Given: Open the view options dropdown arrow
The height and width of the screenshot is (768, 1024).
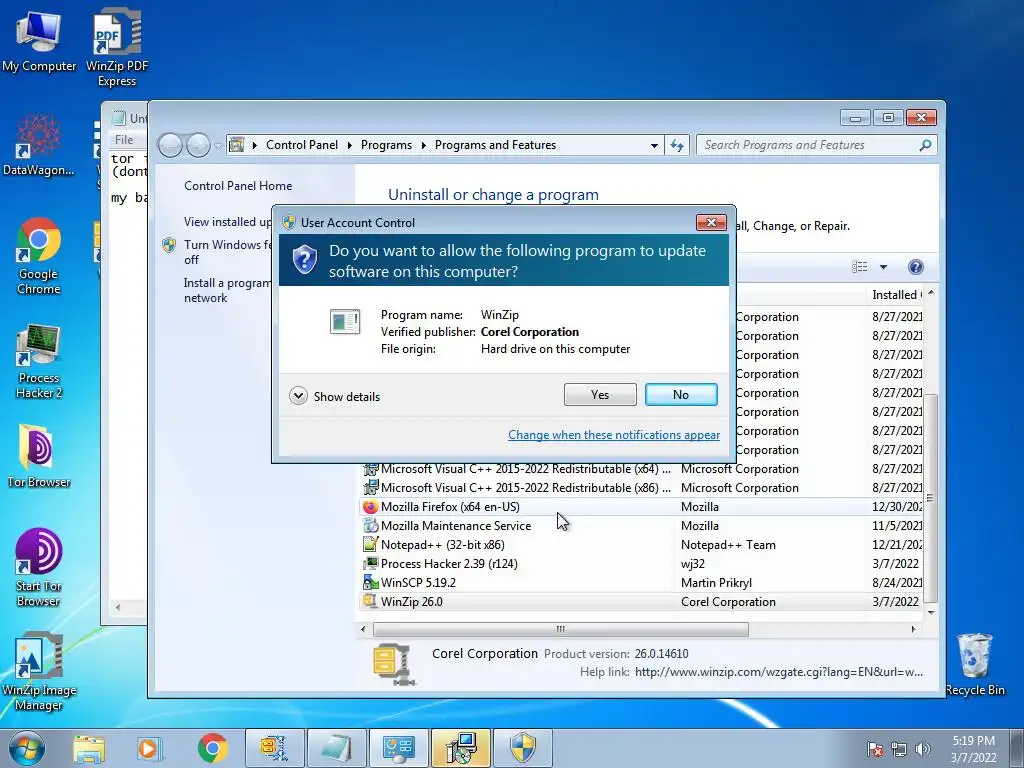Looking at the screenshot, I should 883,267.
